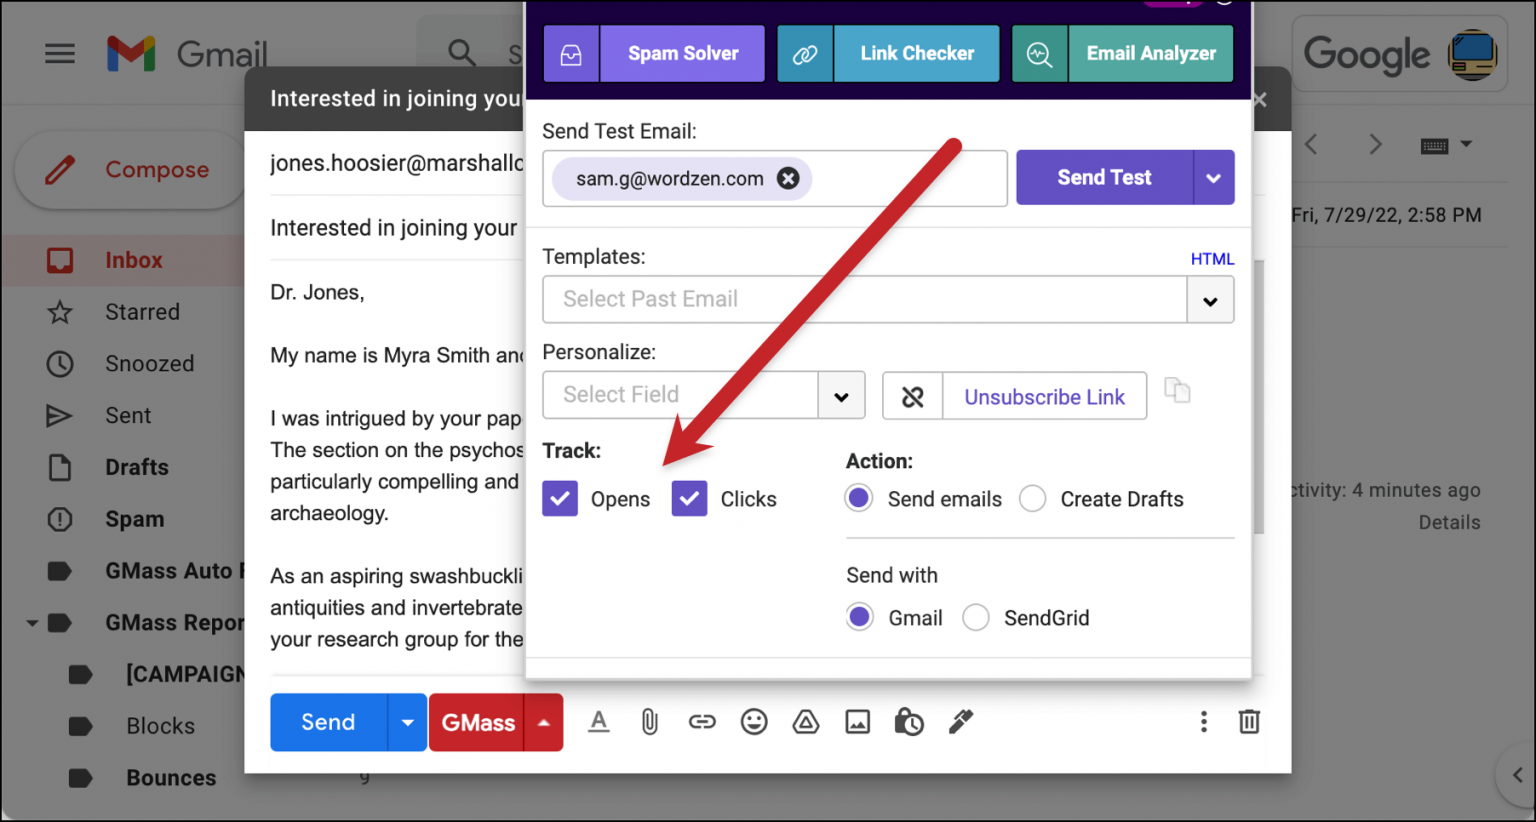Click the Send Test button
Screen dimensions: 1536x822
[1103, 177]
